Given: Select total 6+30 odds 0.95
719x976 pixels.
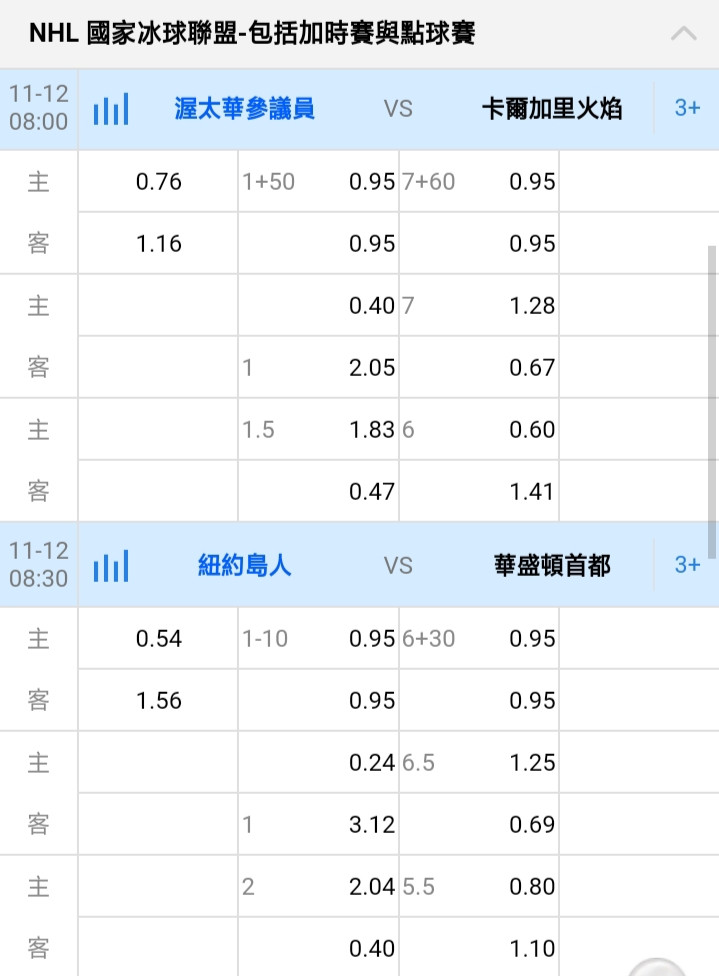Looking at the screenshot, I should pos(479,639).
